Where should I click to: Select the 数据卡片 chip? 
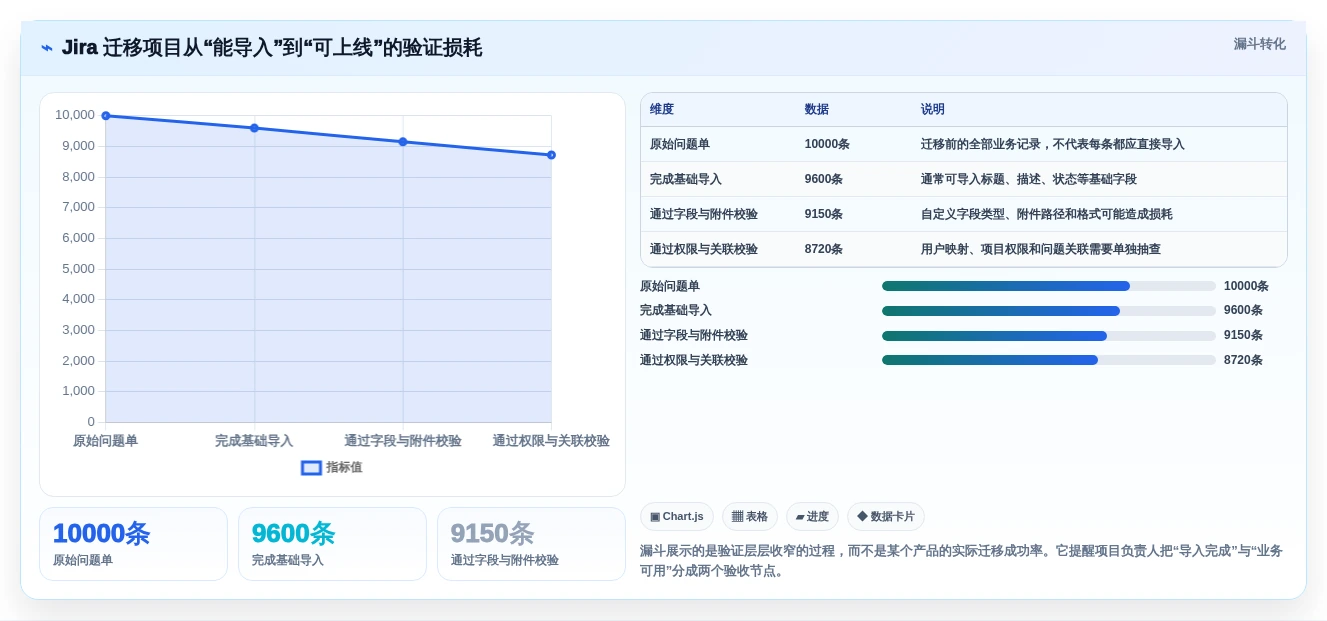pos(885,516)
